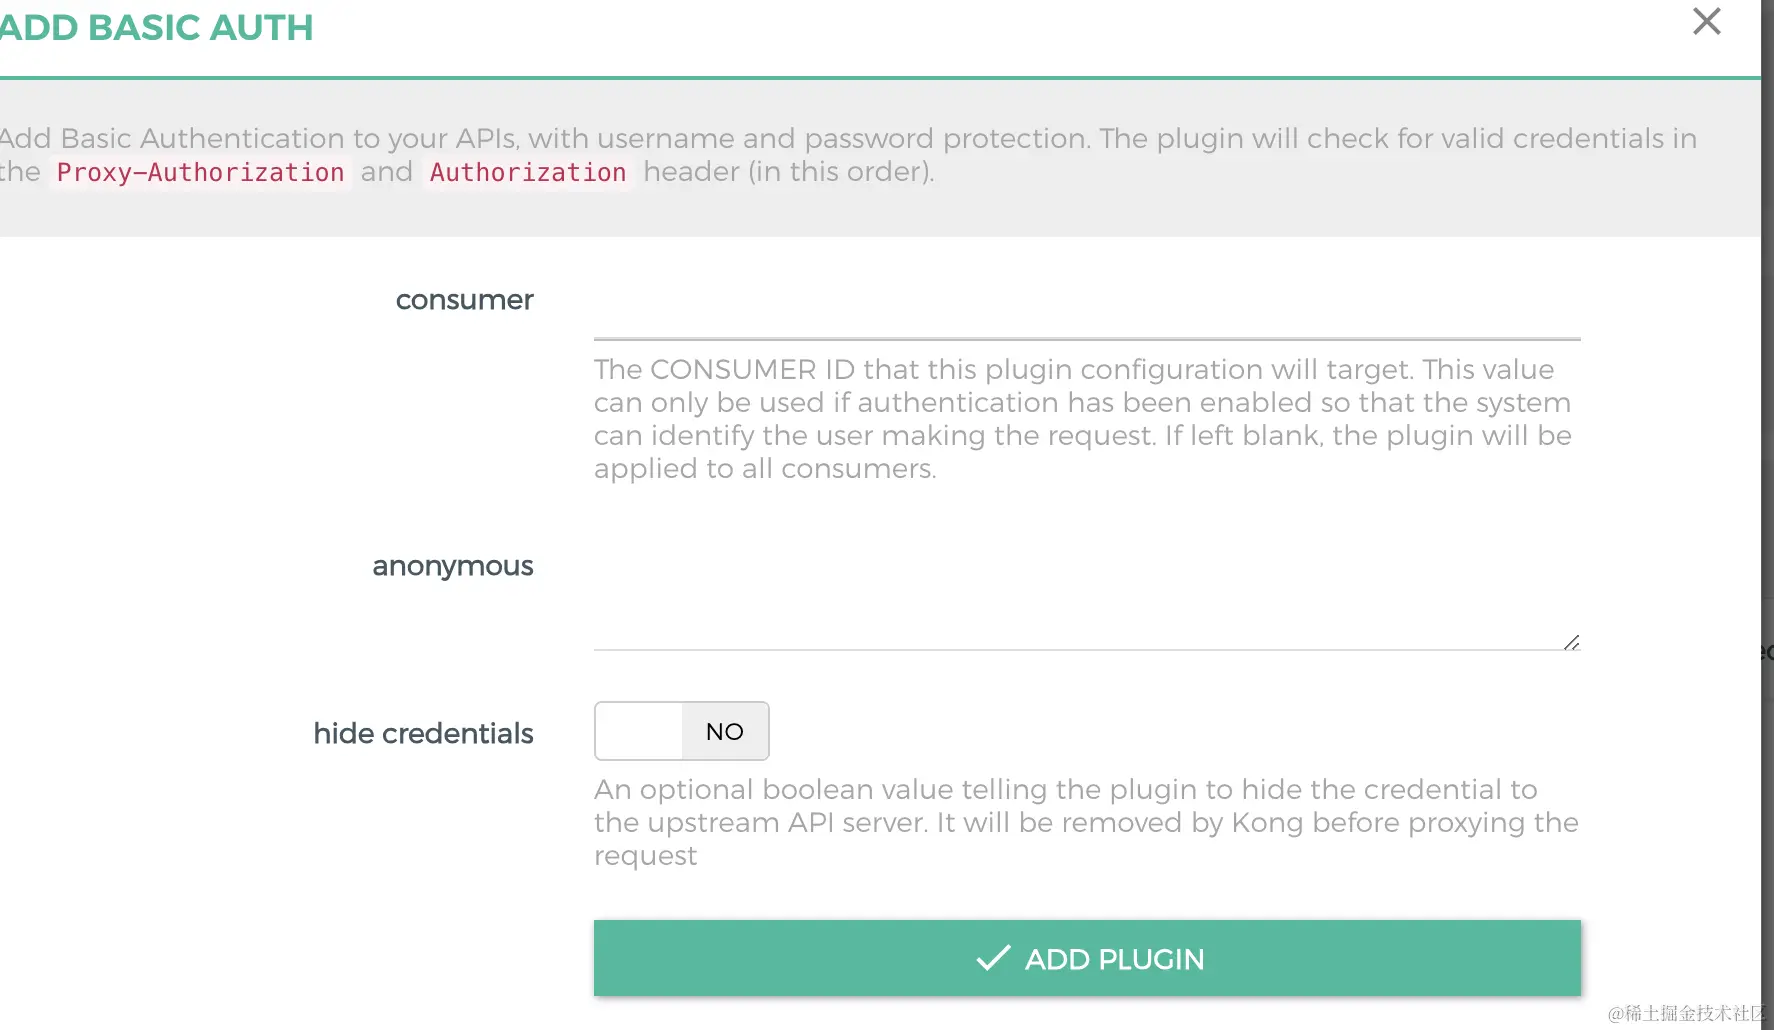This screenshot has width=1774, height=1030.
Task: Close the Add Basic Auth dialog
Action: click(1706, 22)
